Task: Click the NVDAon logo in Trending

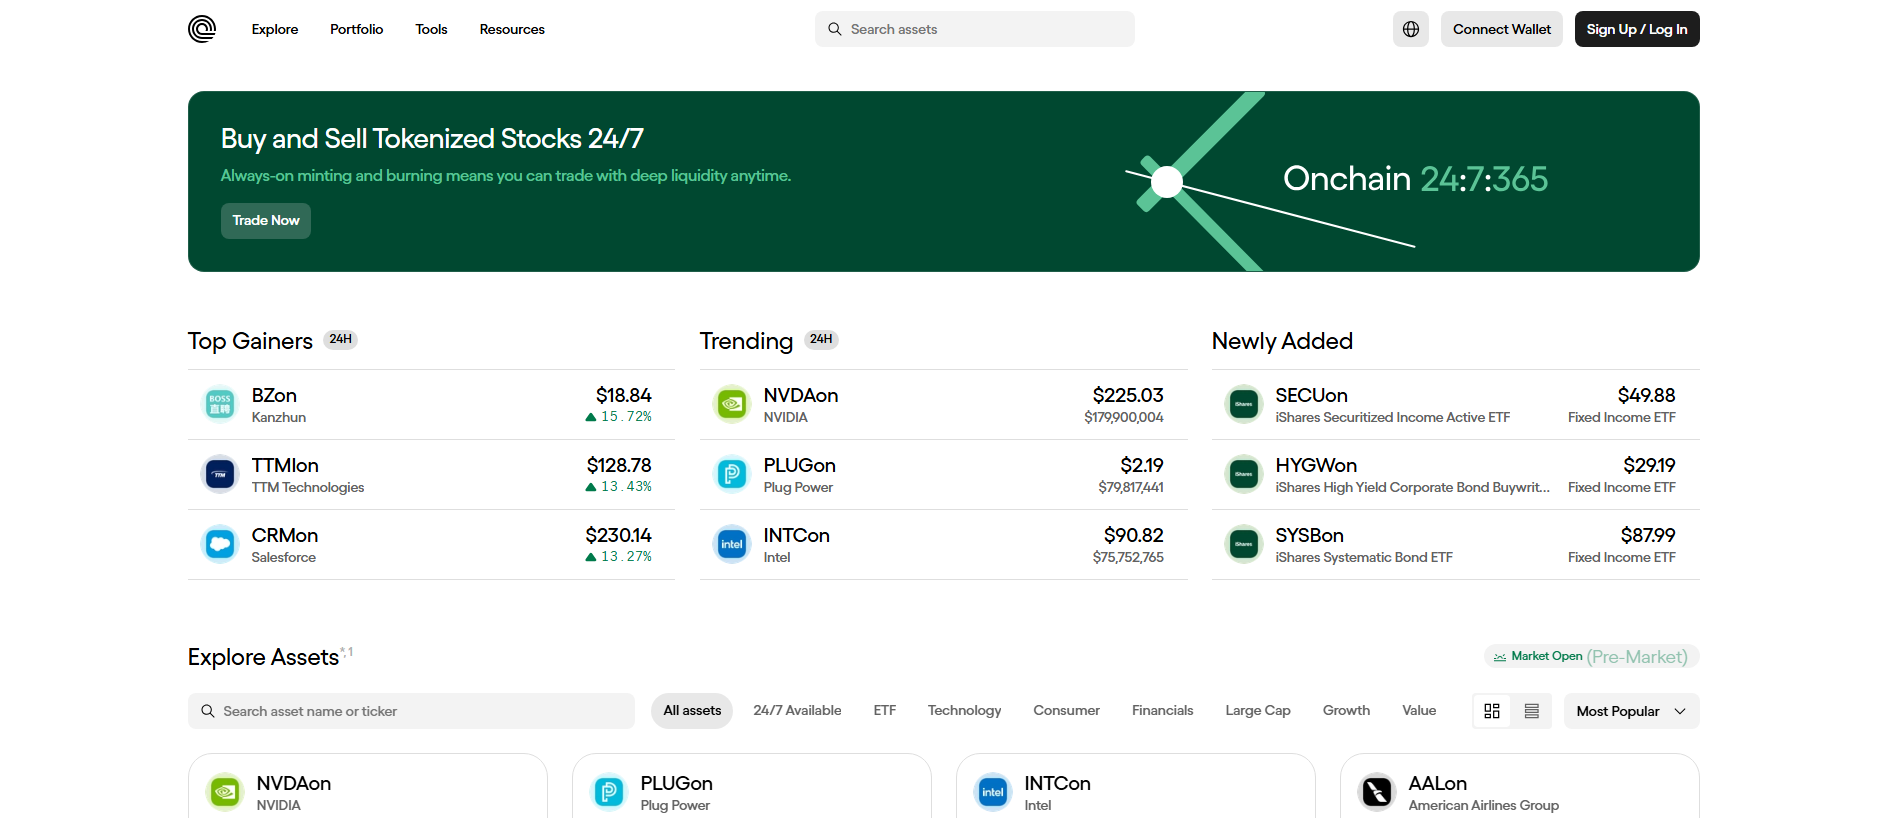Action: 732,405
